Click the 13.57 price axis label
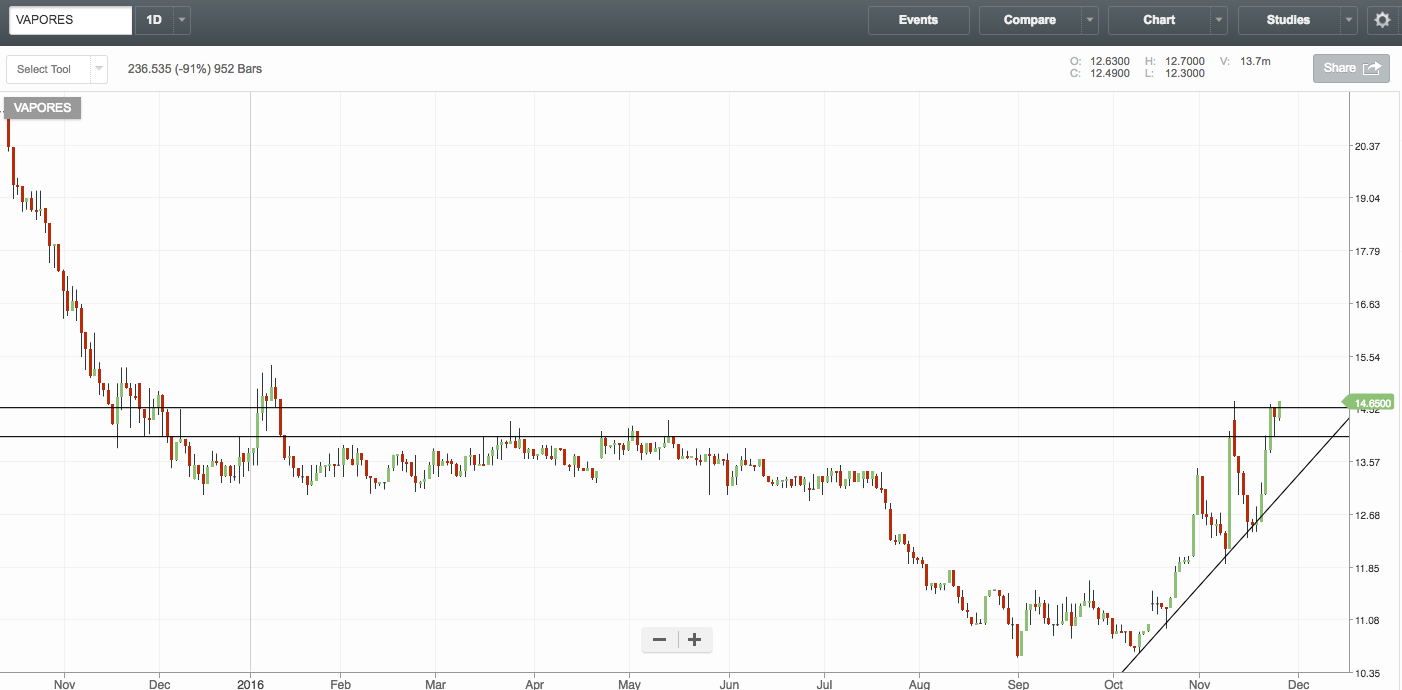The image size is (1402, 690). 1367,462
